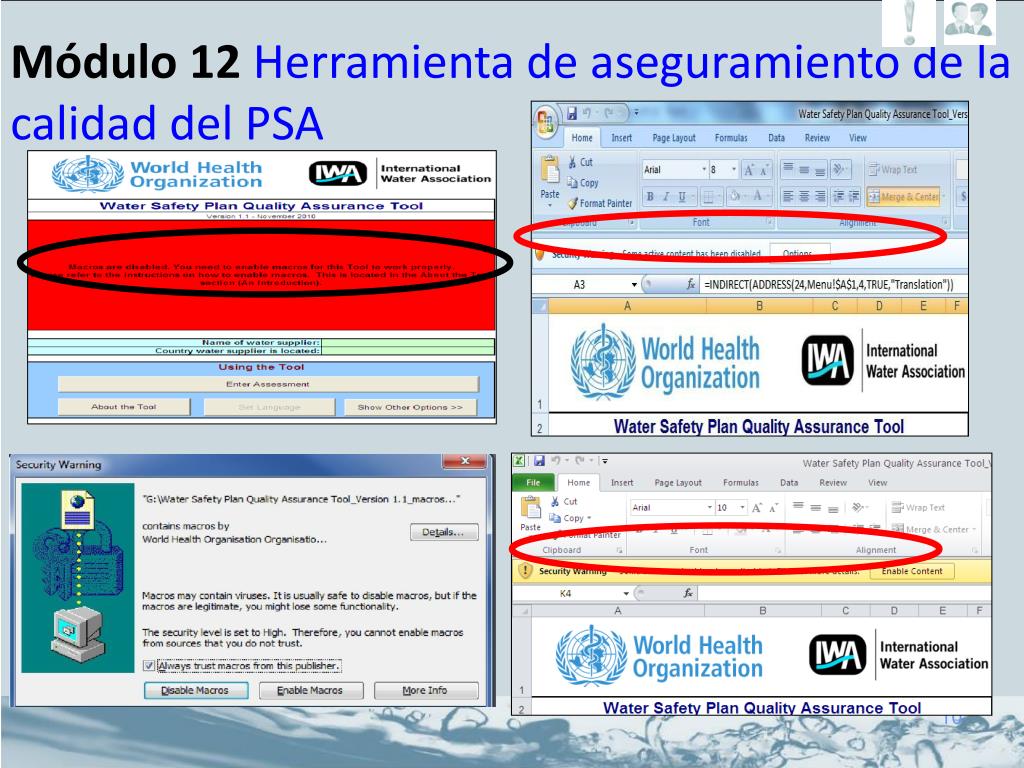Increase indent in Excel 2007 ribbon
The height and width of the screenshot is (768, 1024).
coord(854,196)
